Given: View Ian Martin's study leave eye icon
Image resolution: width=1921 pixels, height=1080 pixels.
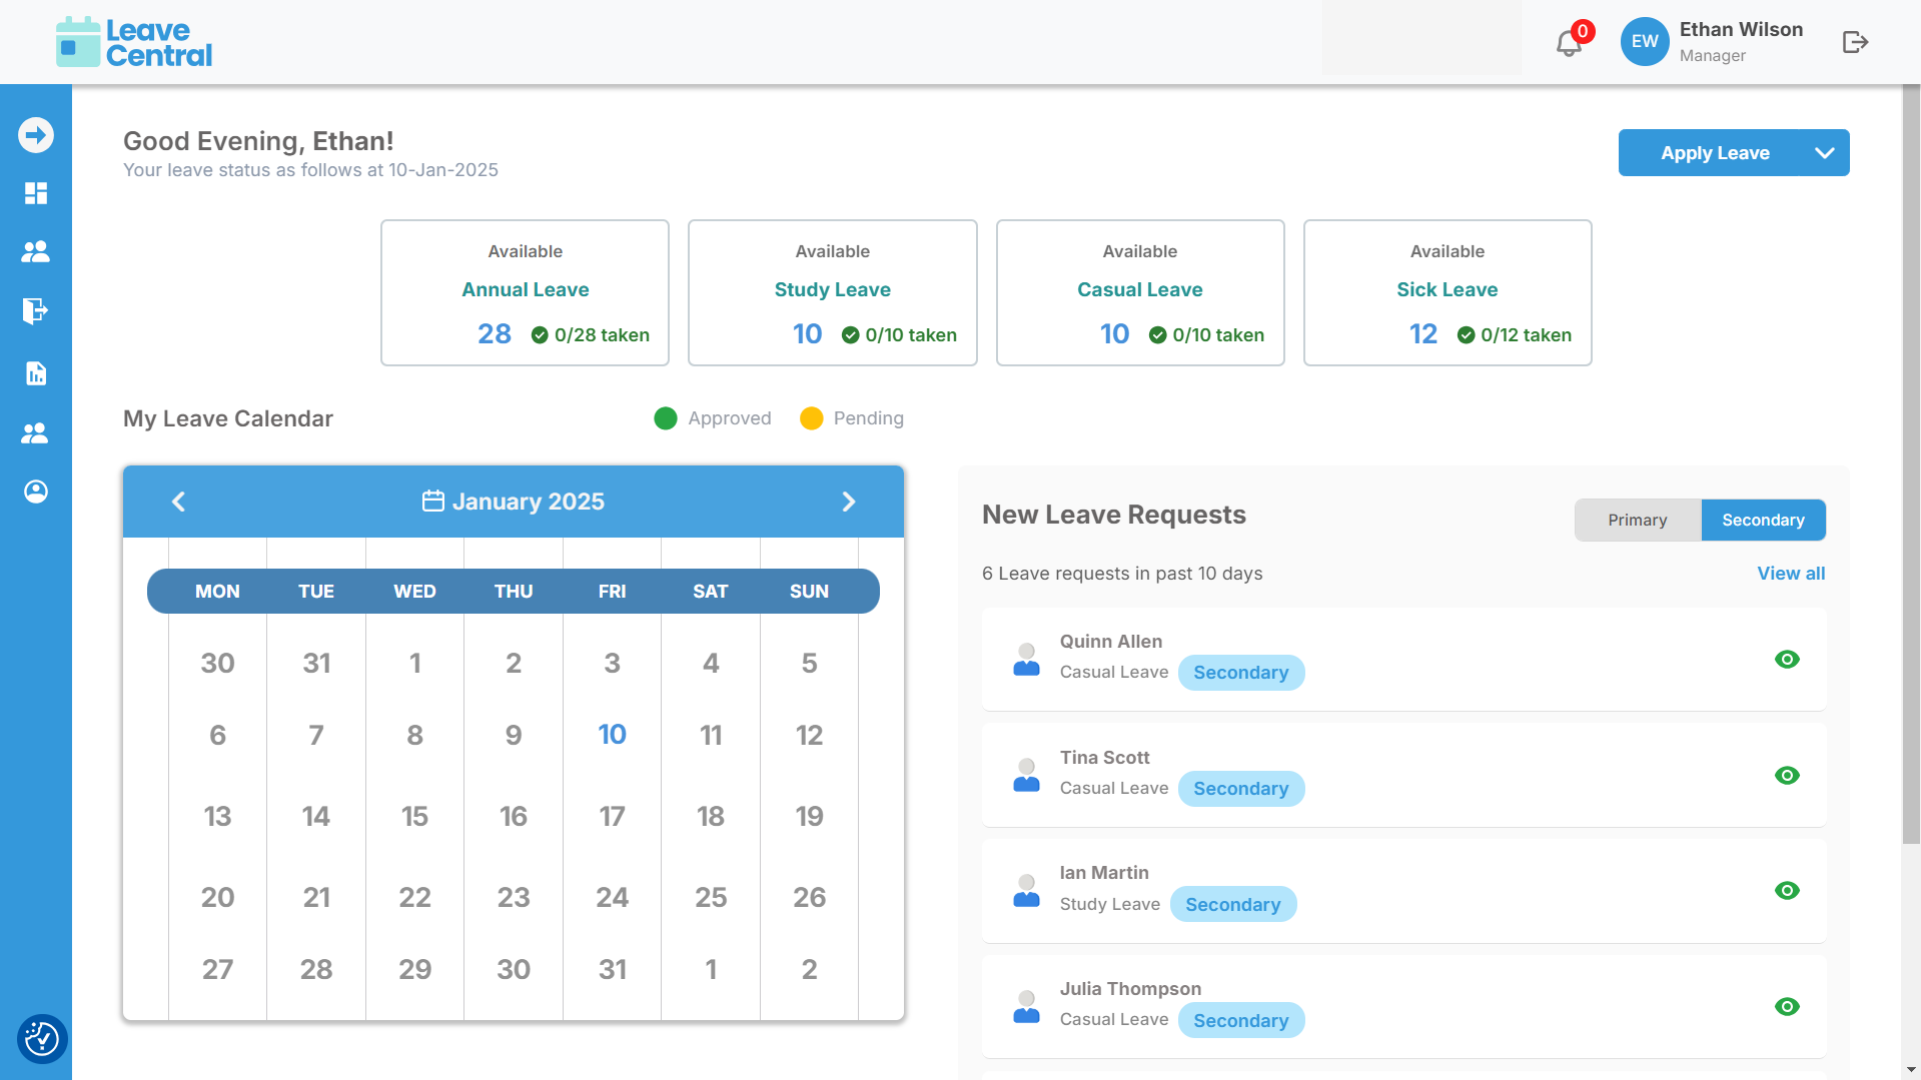Looking at the screenshot, I should [x=1786, y=890].
